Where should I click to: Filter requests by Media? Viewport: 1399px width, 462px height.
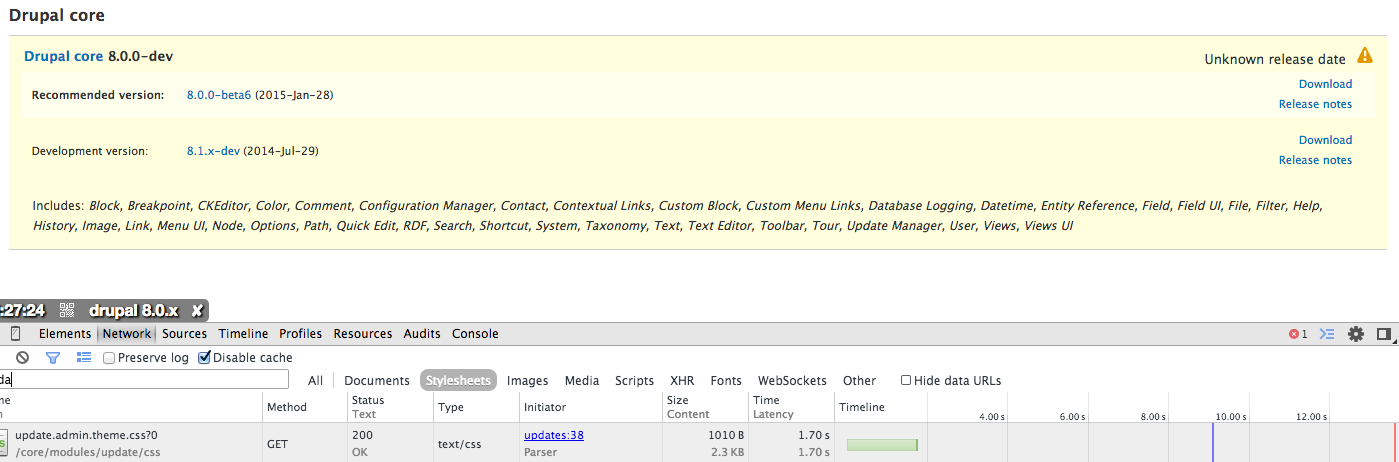click(582, 381)
